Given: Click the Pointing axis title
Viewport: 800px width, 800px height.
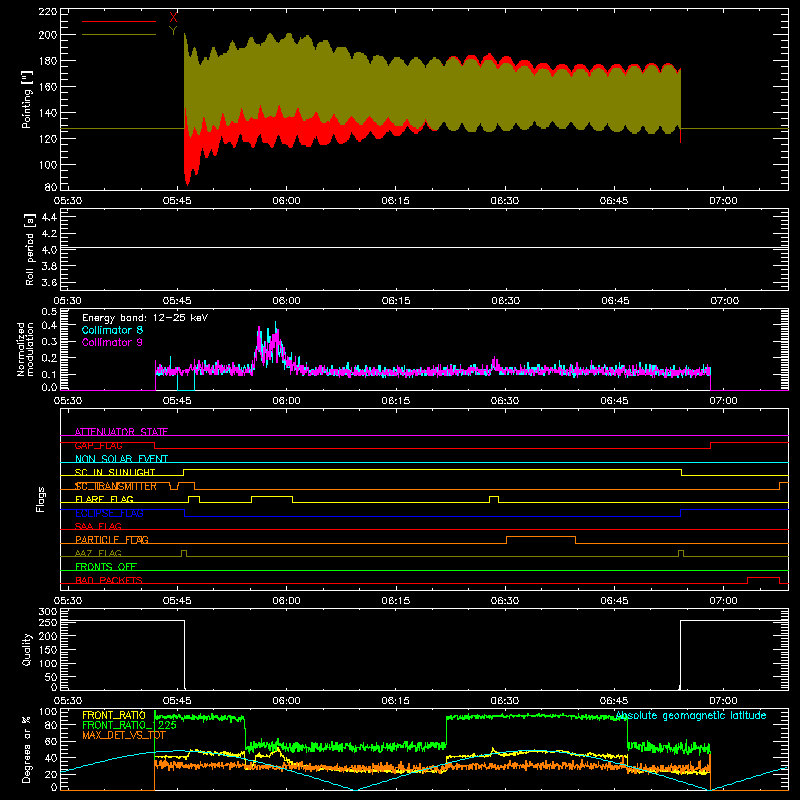Looking at the screenshot, I should pyautogui.click(x=27, y=99).
